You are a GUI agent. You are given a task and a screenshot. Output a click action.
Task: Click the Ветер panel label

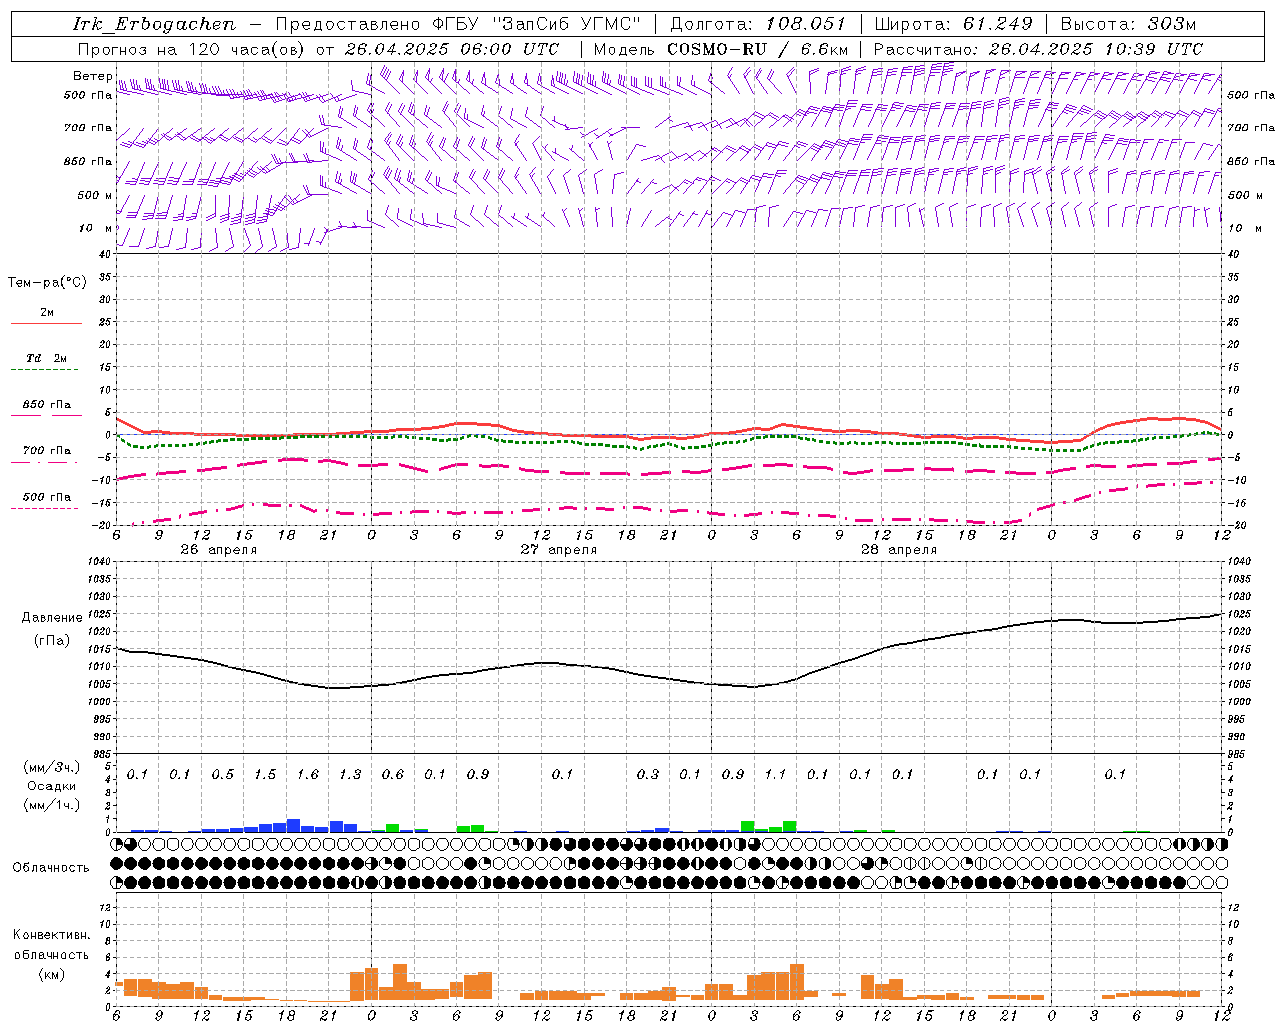click(92, 76)
